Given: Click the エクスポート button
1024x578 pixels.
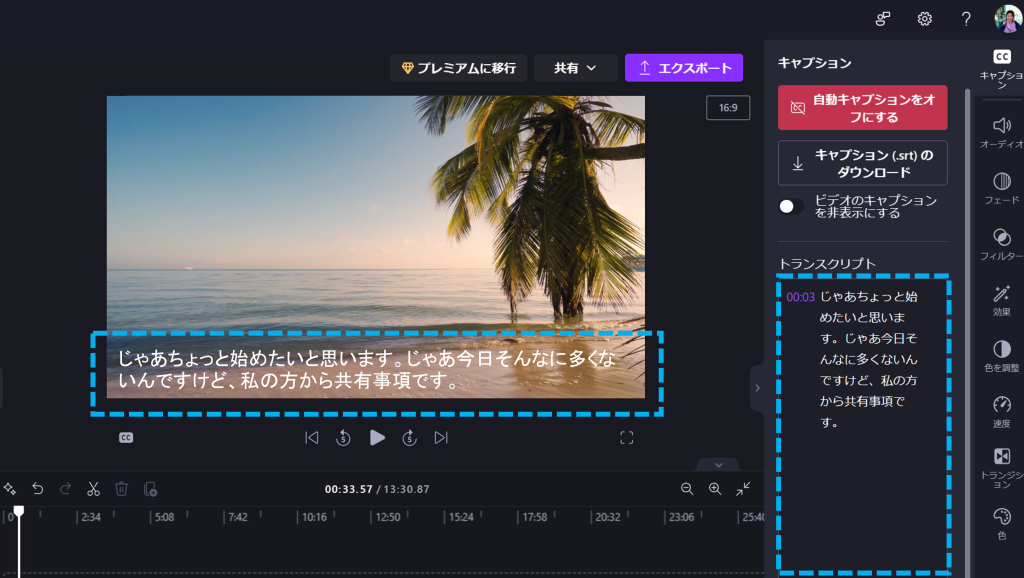Looking at the screenshot, I should [x=684, y=67].
